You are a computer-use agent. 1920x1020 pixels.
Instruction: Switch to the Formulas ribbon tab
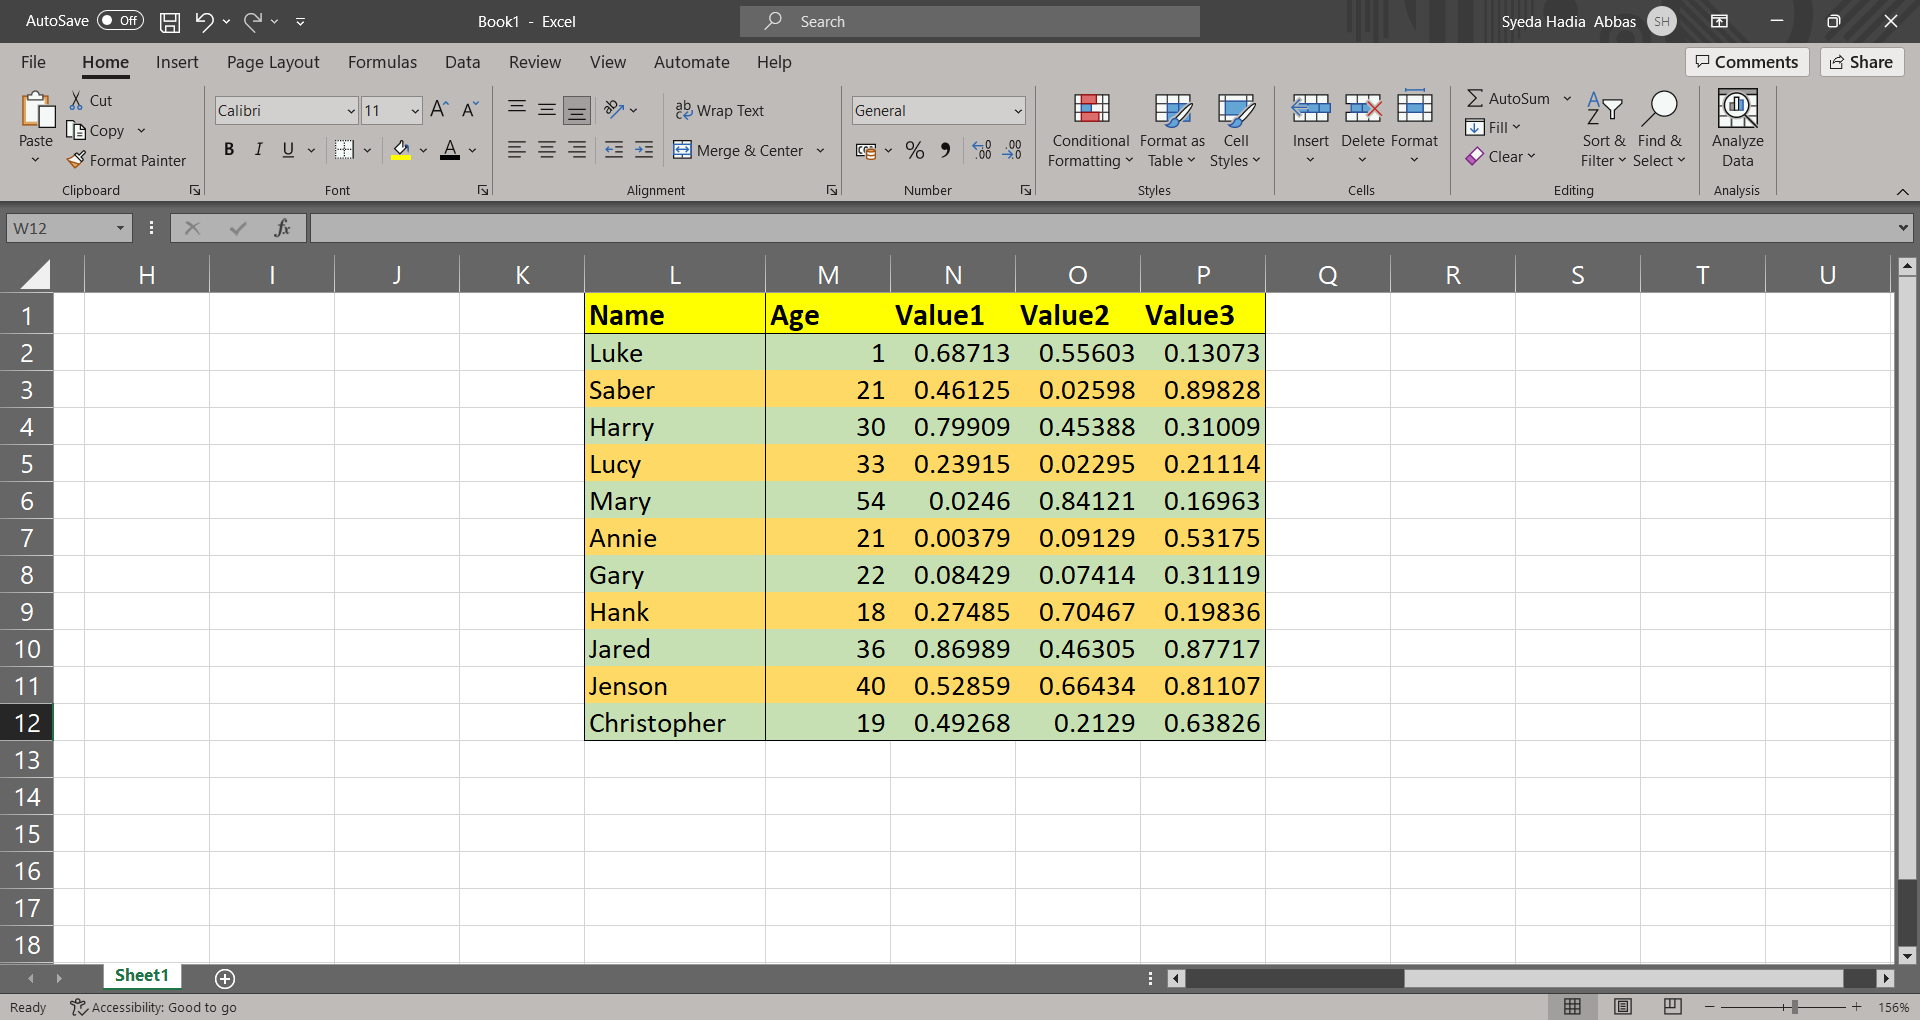click(382, 62)
